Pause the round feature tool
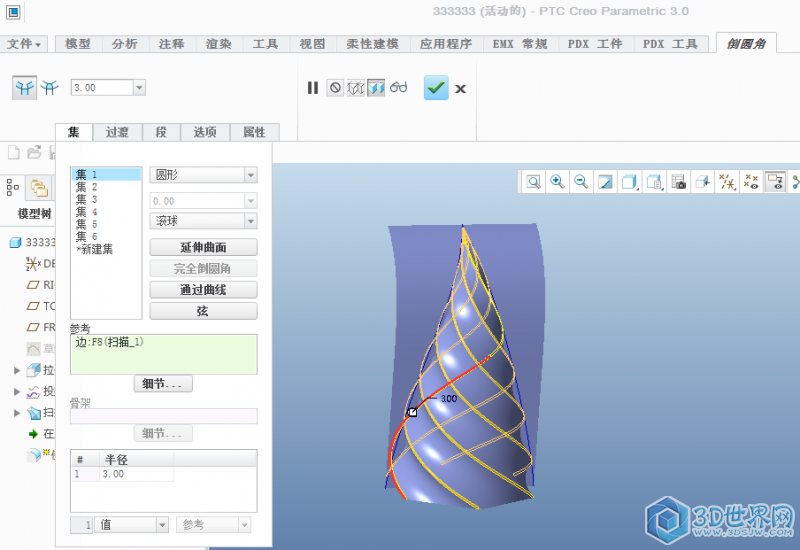Image resolution: width=800 pixels, height=550 pixels. click(313, 88)
